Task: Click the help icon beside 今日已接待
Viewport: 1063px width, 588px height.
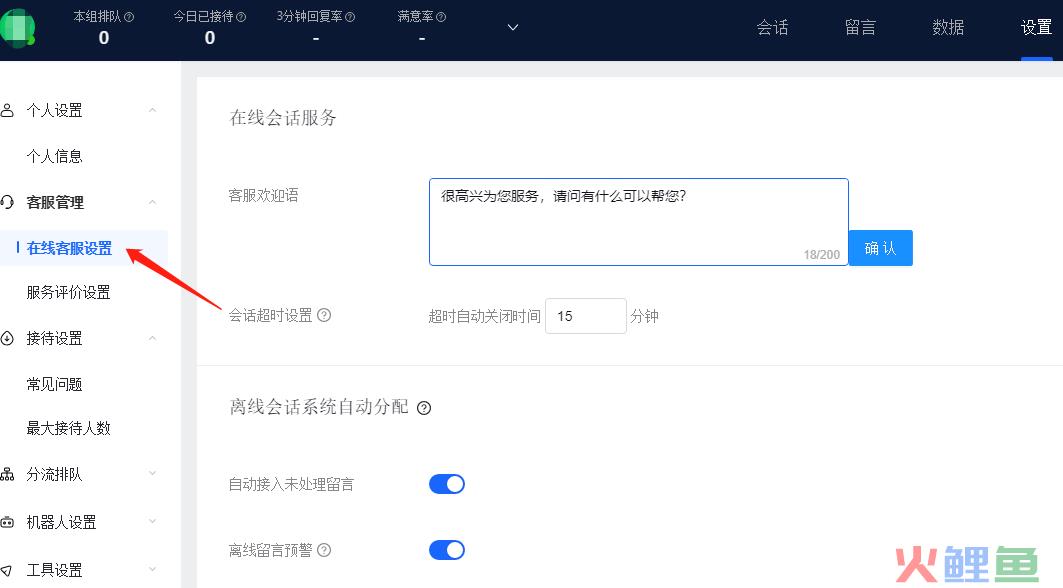Action: click(241, 17)
